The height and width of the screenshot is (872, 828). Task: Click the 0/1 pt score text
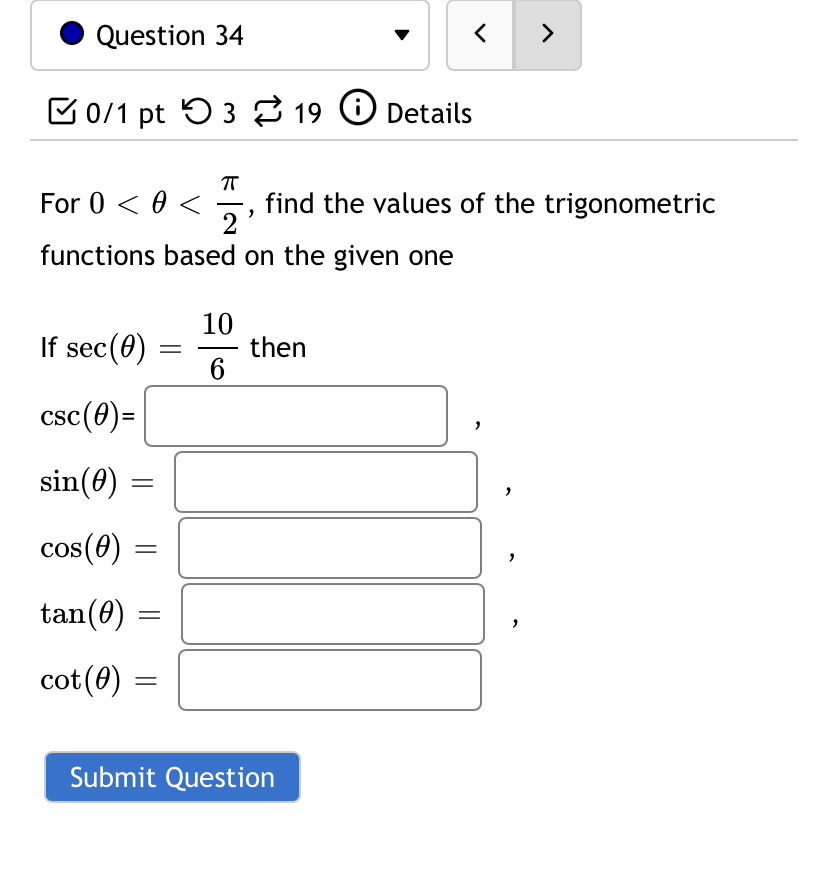[x=125, y=113]
